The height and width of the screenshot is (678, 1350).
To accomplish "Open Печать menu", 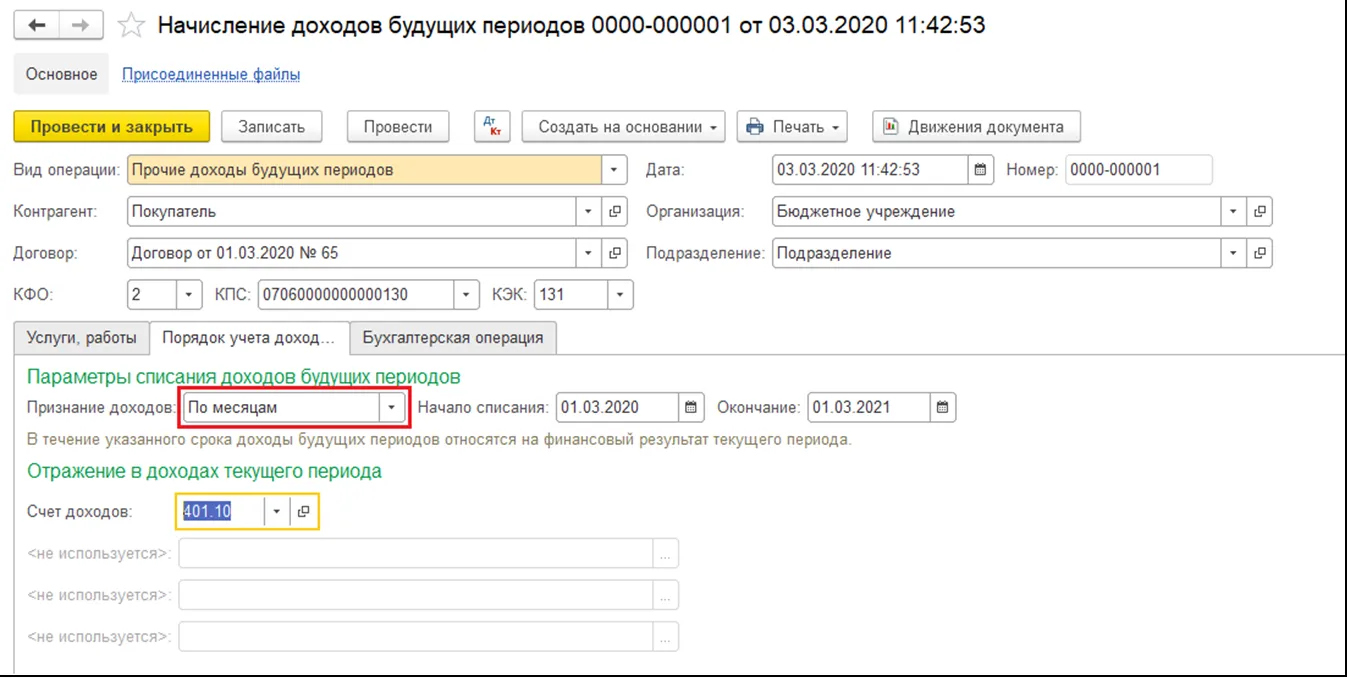I will click(792, 127).
